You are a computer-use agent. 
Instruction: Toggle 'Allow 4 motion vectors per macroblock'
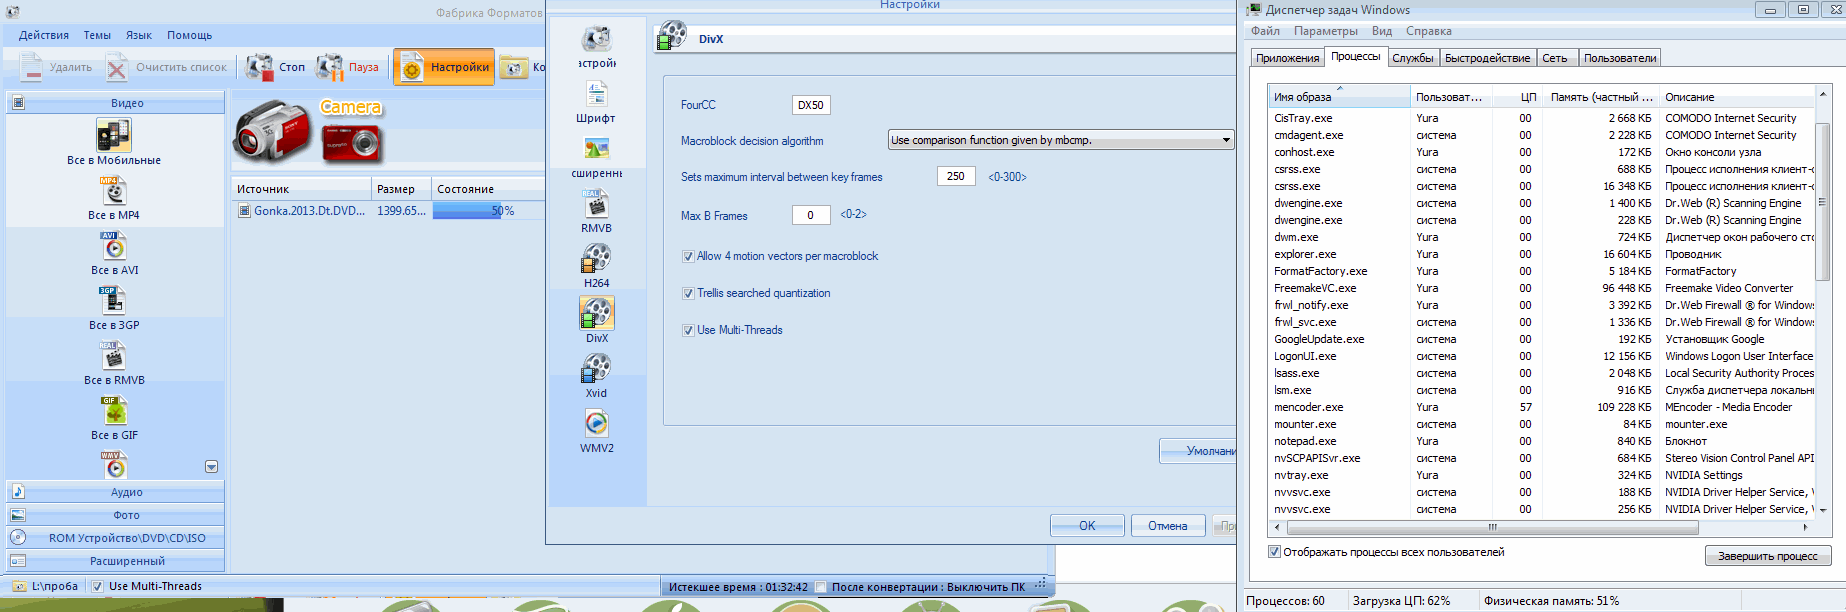tap(688, 256)
